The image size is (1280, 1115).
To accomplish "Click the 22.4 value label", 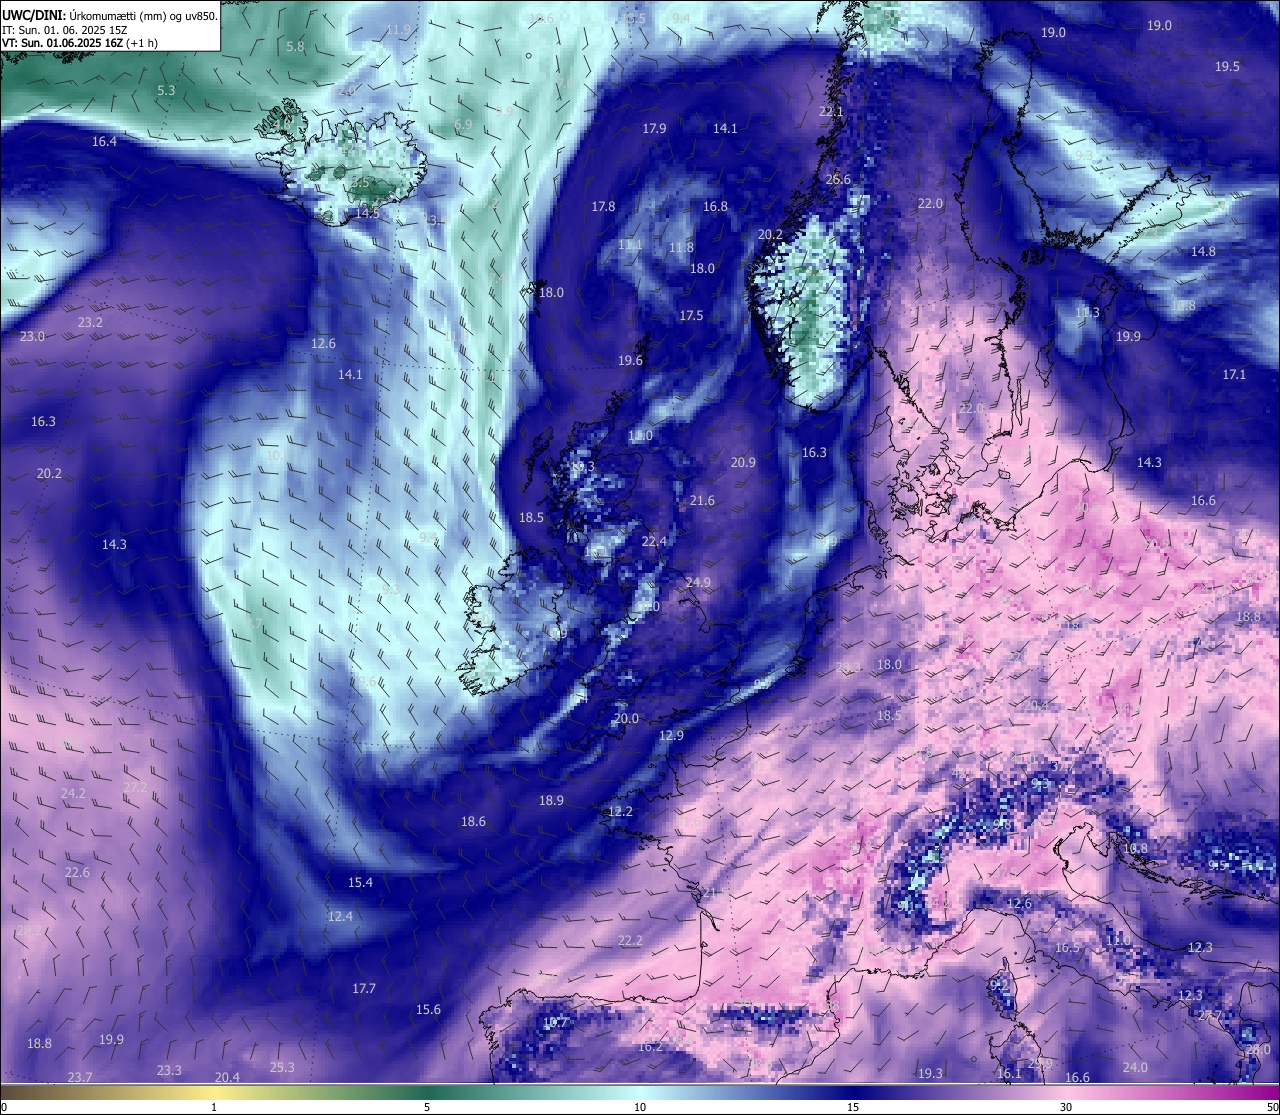I will pyautogui.click(x=653, y=542).
